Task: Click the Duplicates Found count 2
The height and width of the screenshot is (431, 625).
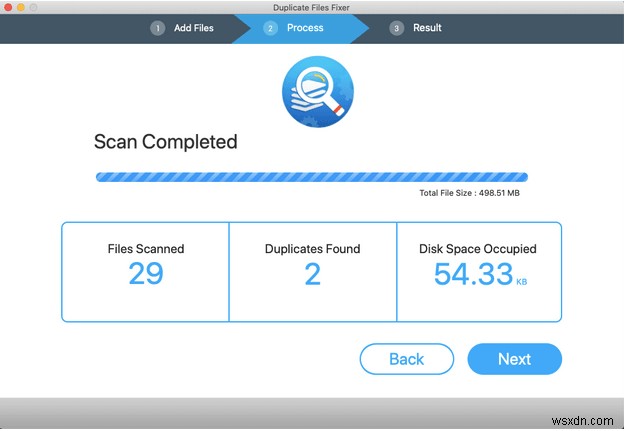Action: (312, 274)
